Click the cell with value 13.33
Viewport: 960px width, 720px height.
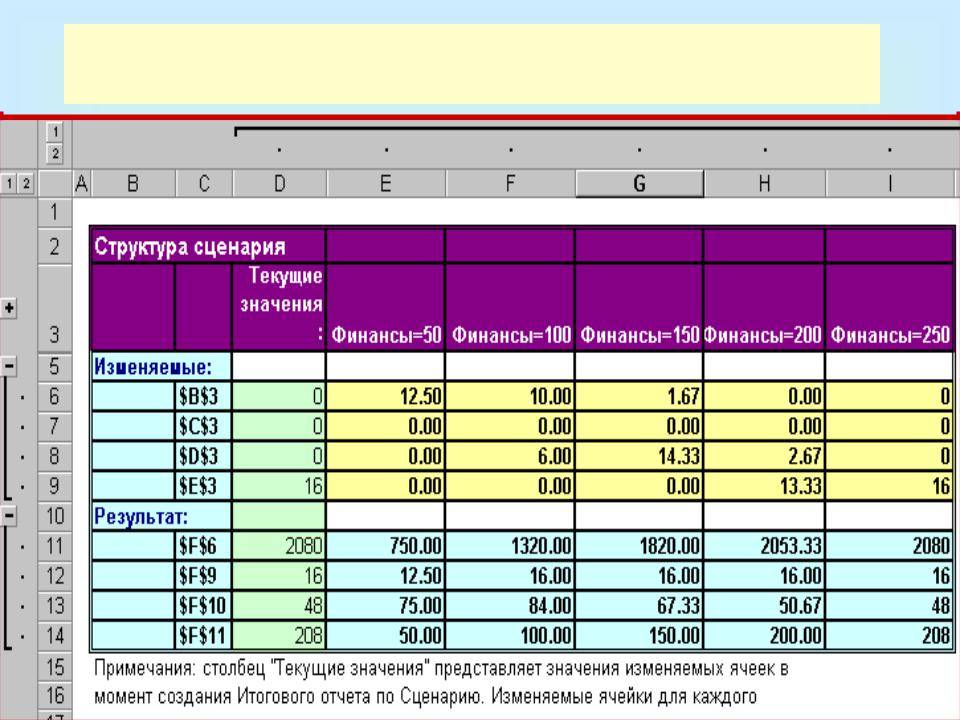pyautogui.click(x=764, y=486)
